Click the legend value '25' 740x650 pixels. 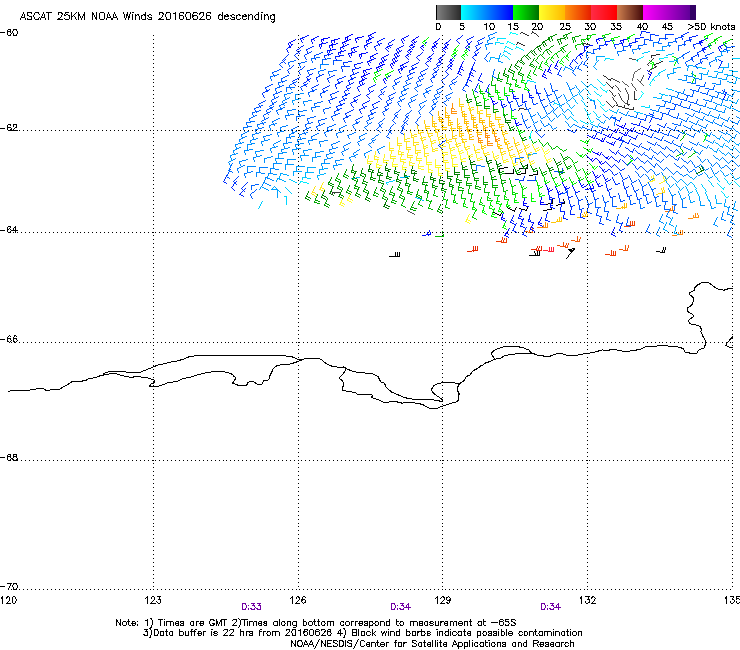[x=565, y=27]
